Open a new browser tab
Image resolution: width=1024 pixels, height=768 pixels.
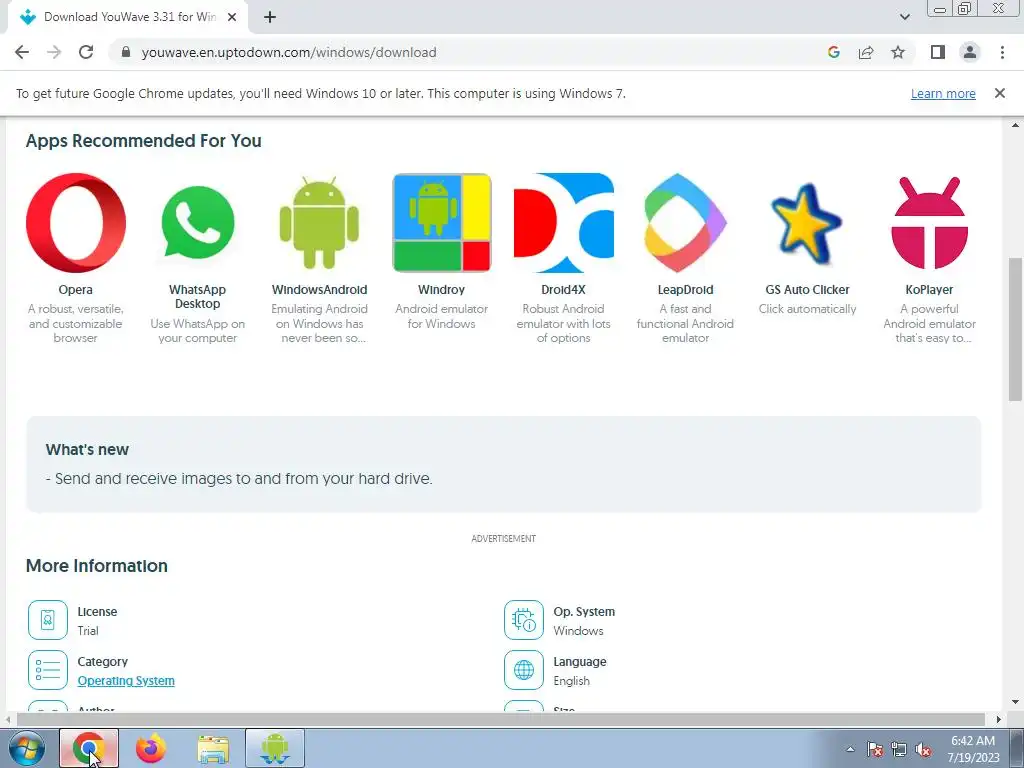point(270,17)
